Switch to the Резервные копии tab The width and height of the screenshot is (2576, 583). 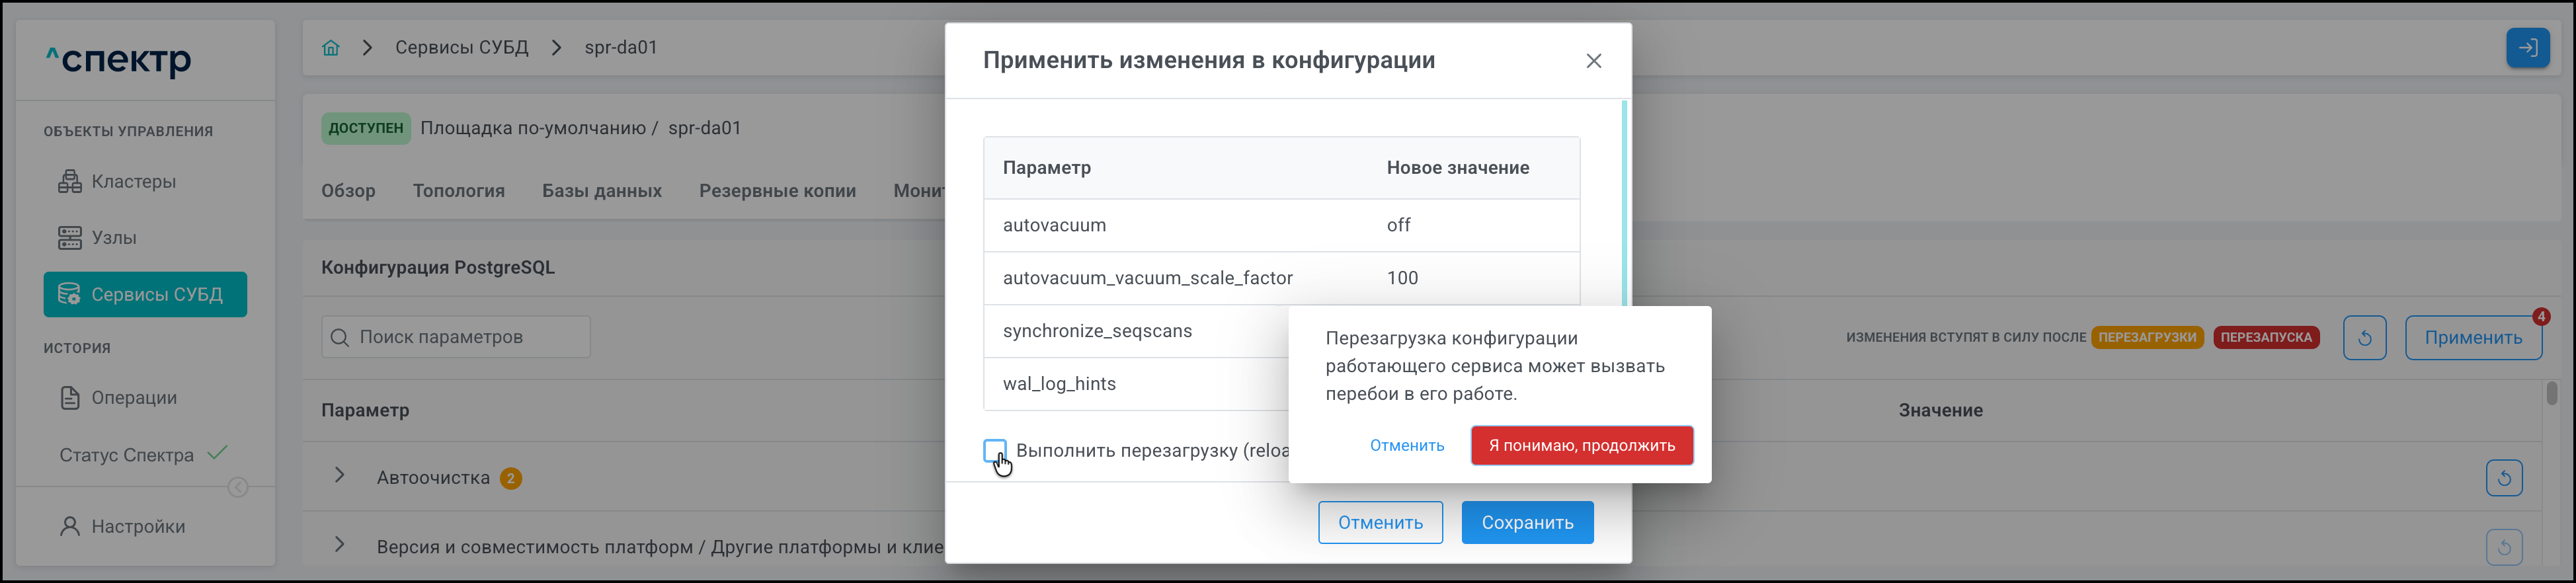coord(777,191)
